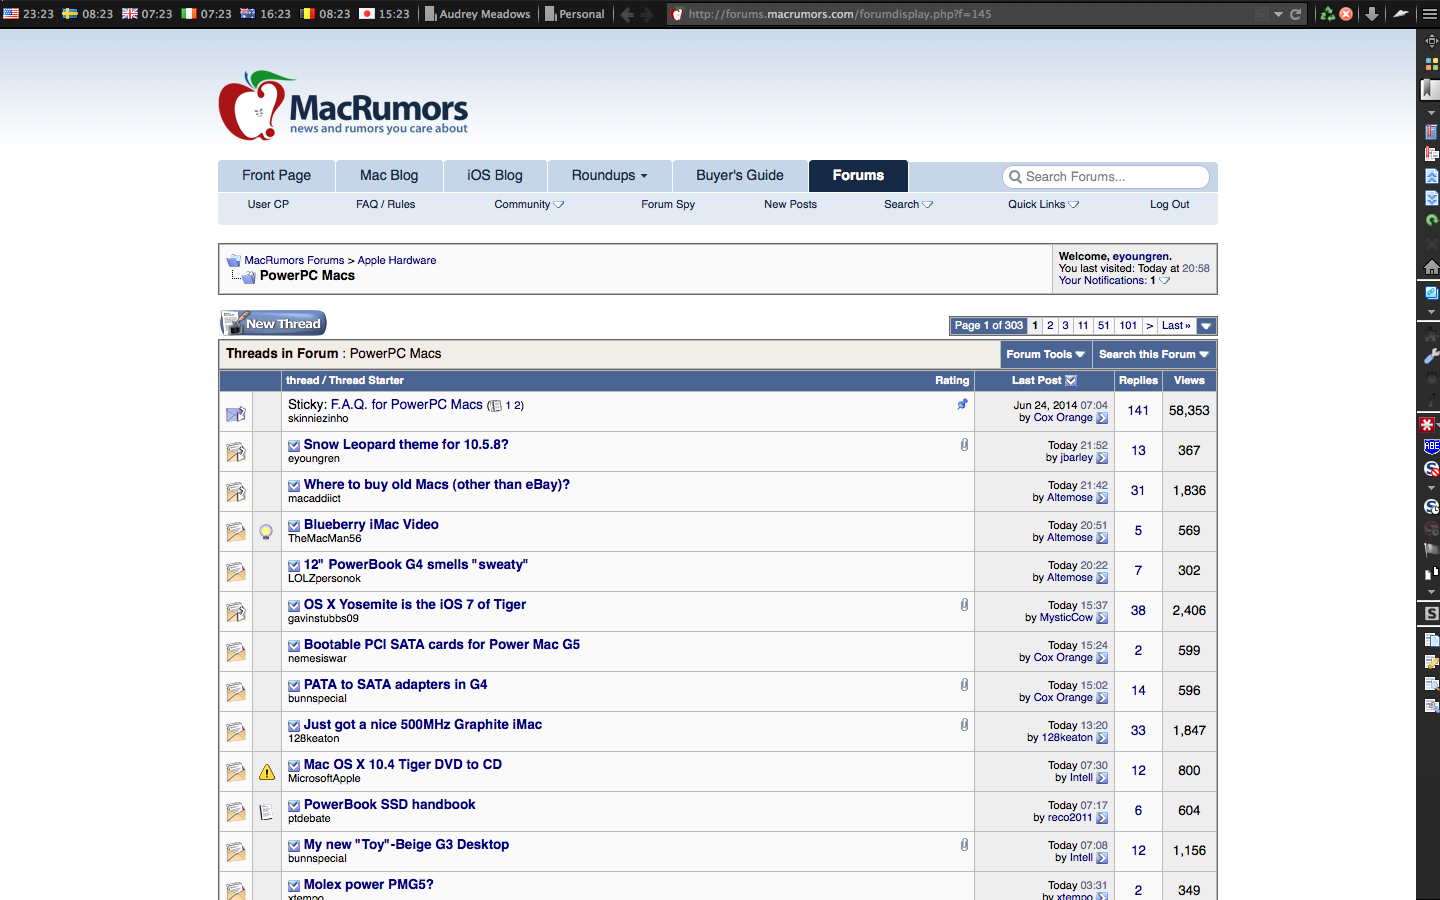Open Audrey Meadows bookmark in top bar
The width and height of the screenshot is (1440, 900).
pos(478,14)
